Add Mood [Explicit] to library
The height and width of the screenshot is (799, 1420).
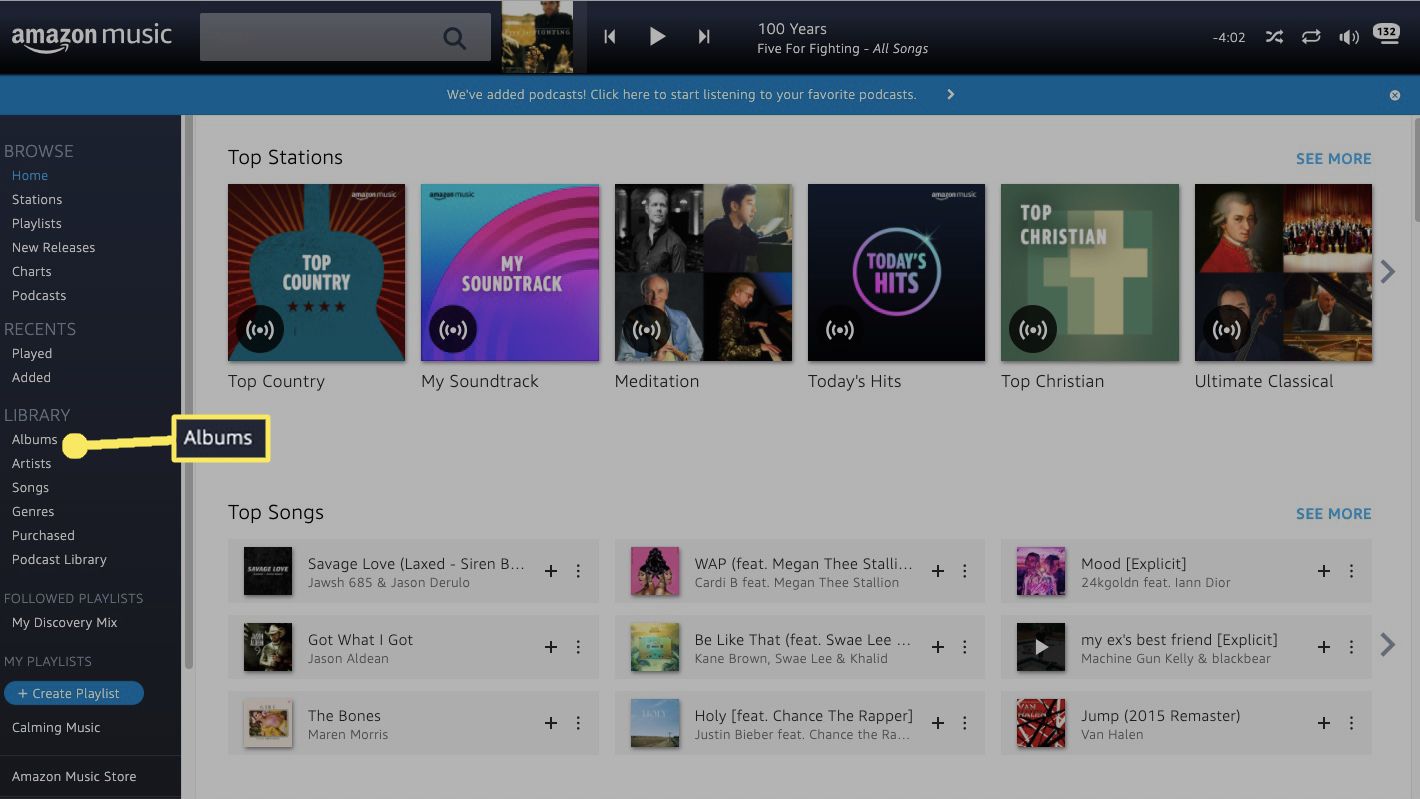click(x=1324, y=571)
